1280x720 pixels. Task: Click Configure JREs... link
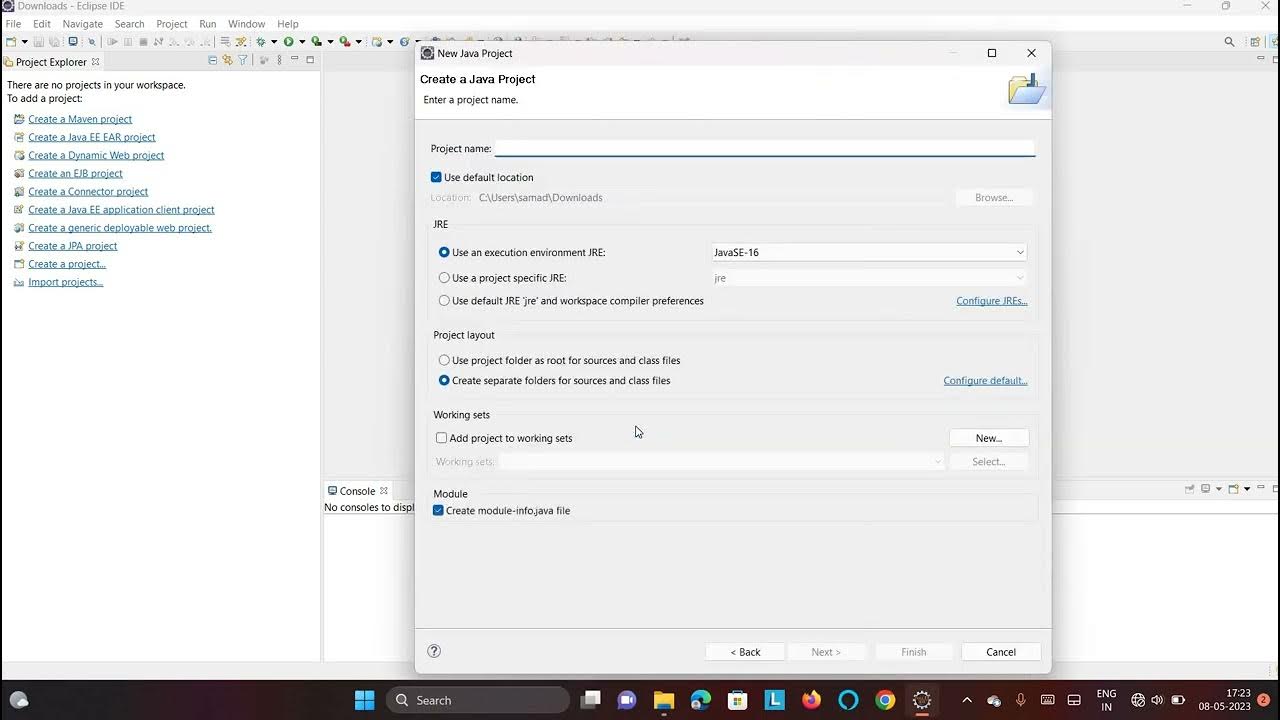pyautogui.click(x=992, y=301)
